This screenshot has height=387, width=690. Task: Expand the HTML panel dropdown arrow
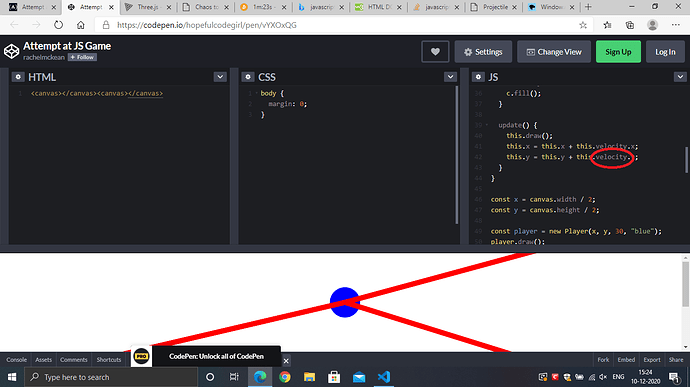(x=220, y=77)
